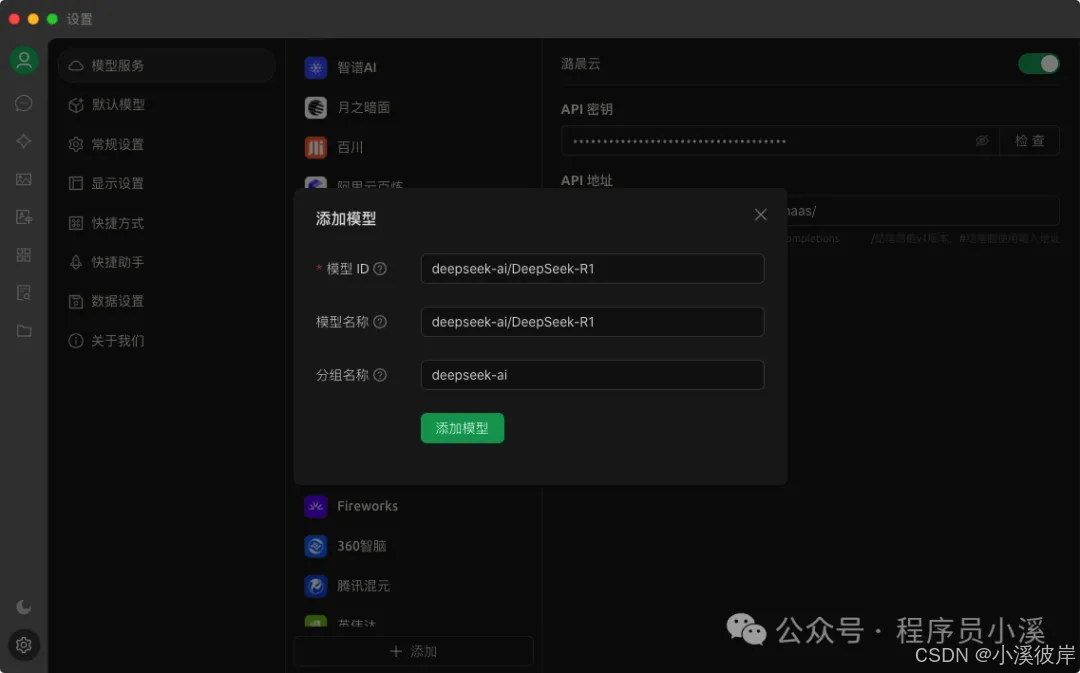Screen dimensions: 1080x673
Task: Click the 检查 API key button
Action: [x=1029, y=141]
